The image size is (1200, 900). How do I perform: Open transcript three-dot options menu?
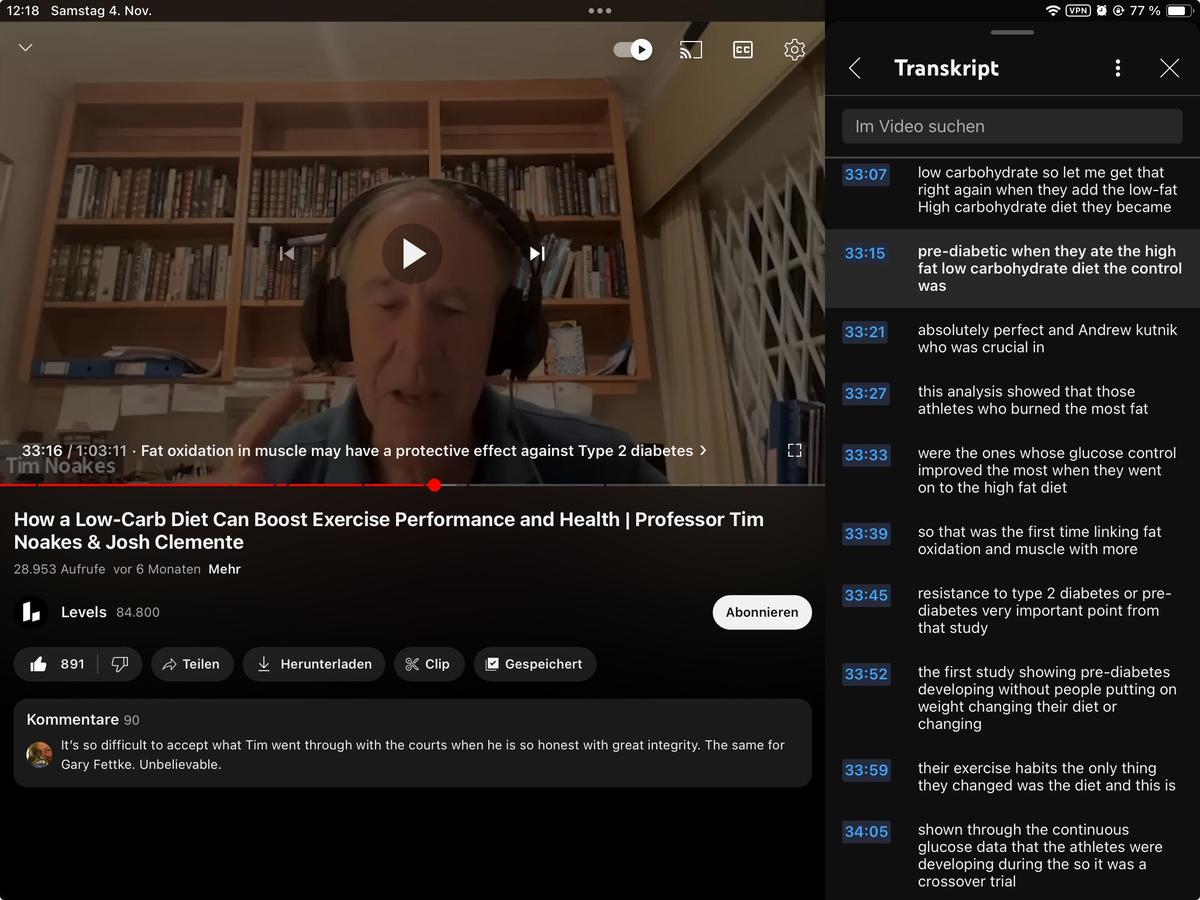point(1117,68)
